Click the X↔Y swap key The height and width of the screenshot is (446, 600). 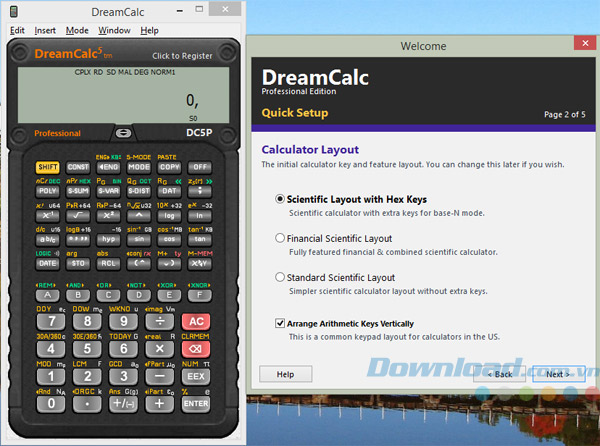tap(200, 264)
